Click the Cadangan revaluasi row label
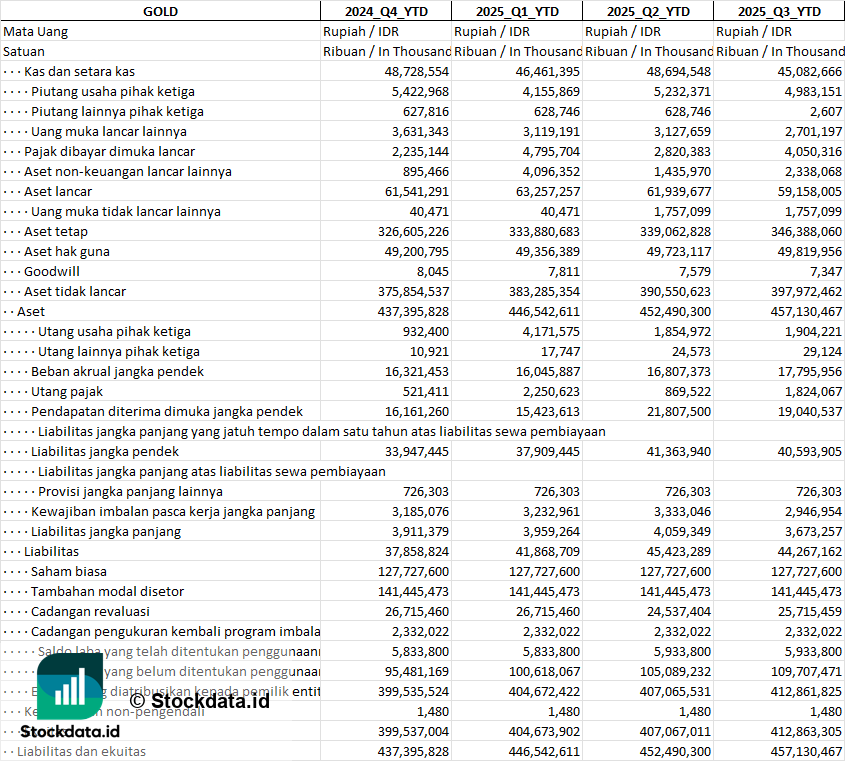Image resolution: width=845 pixels, height=761 pixels. (90, 611)
